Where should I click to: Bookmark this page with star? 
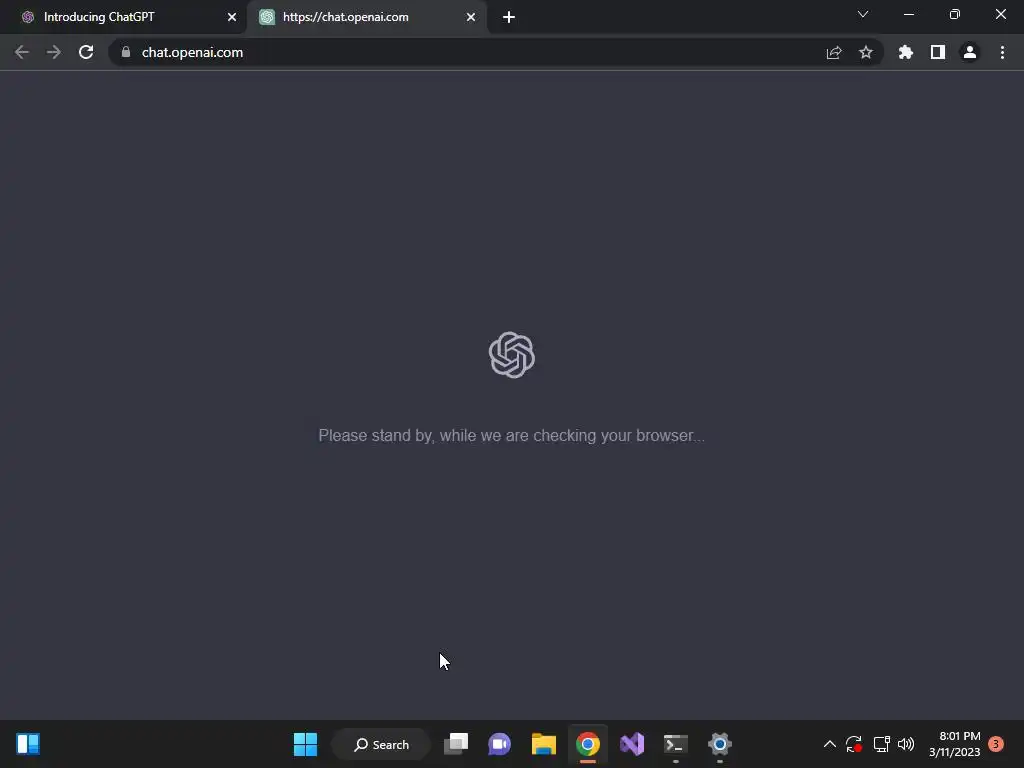click(866, 52)
